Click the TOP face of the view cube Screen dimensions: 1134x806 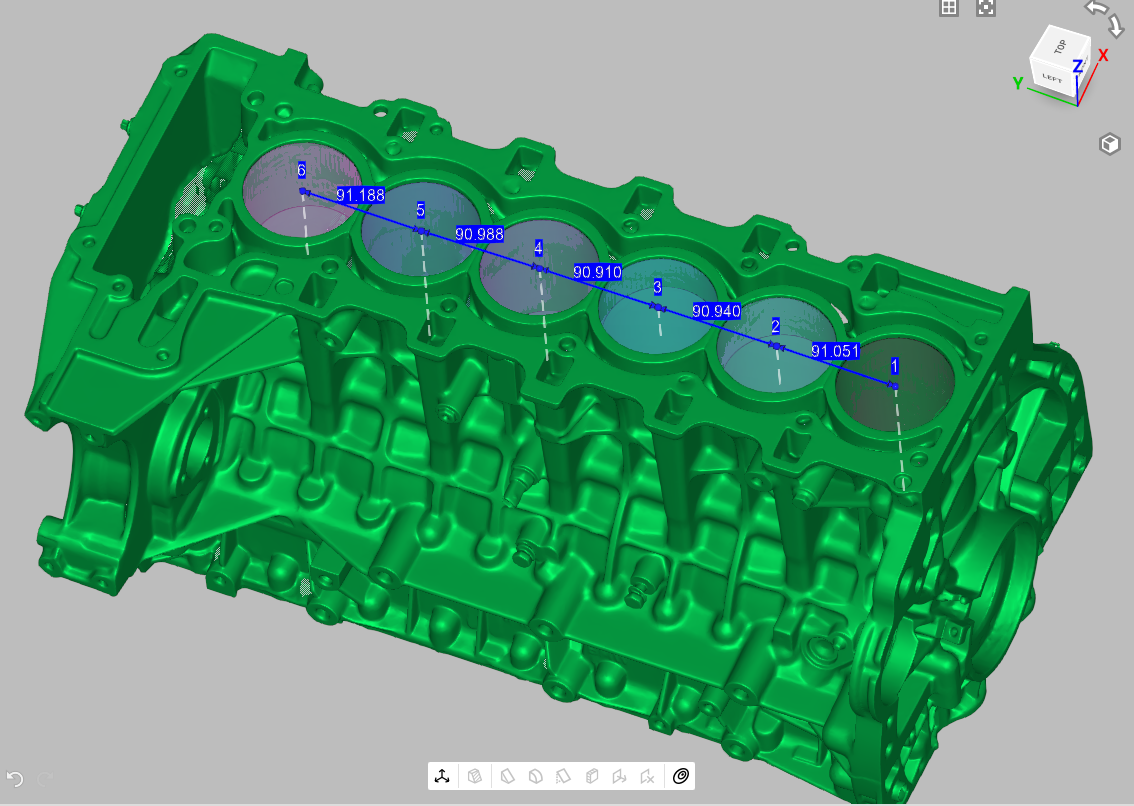pos(1060,45)
